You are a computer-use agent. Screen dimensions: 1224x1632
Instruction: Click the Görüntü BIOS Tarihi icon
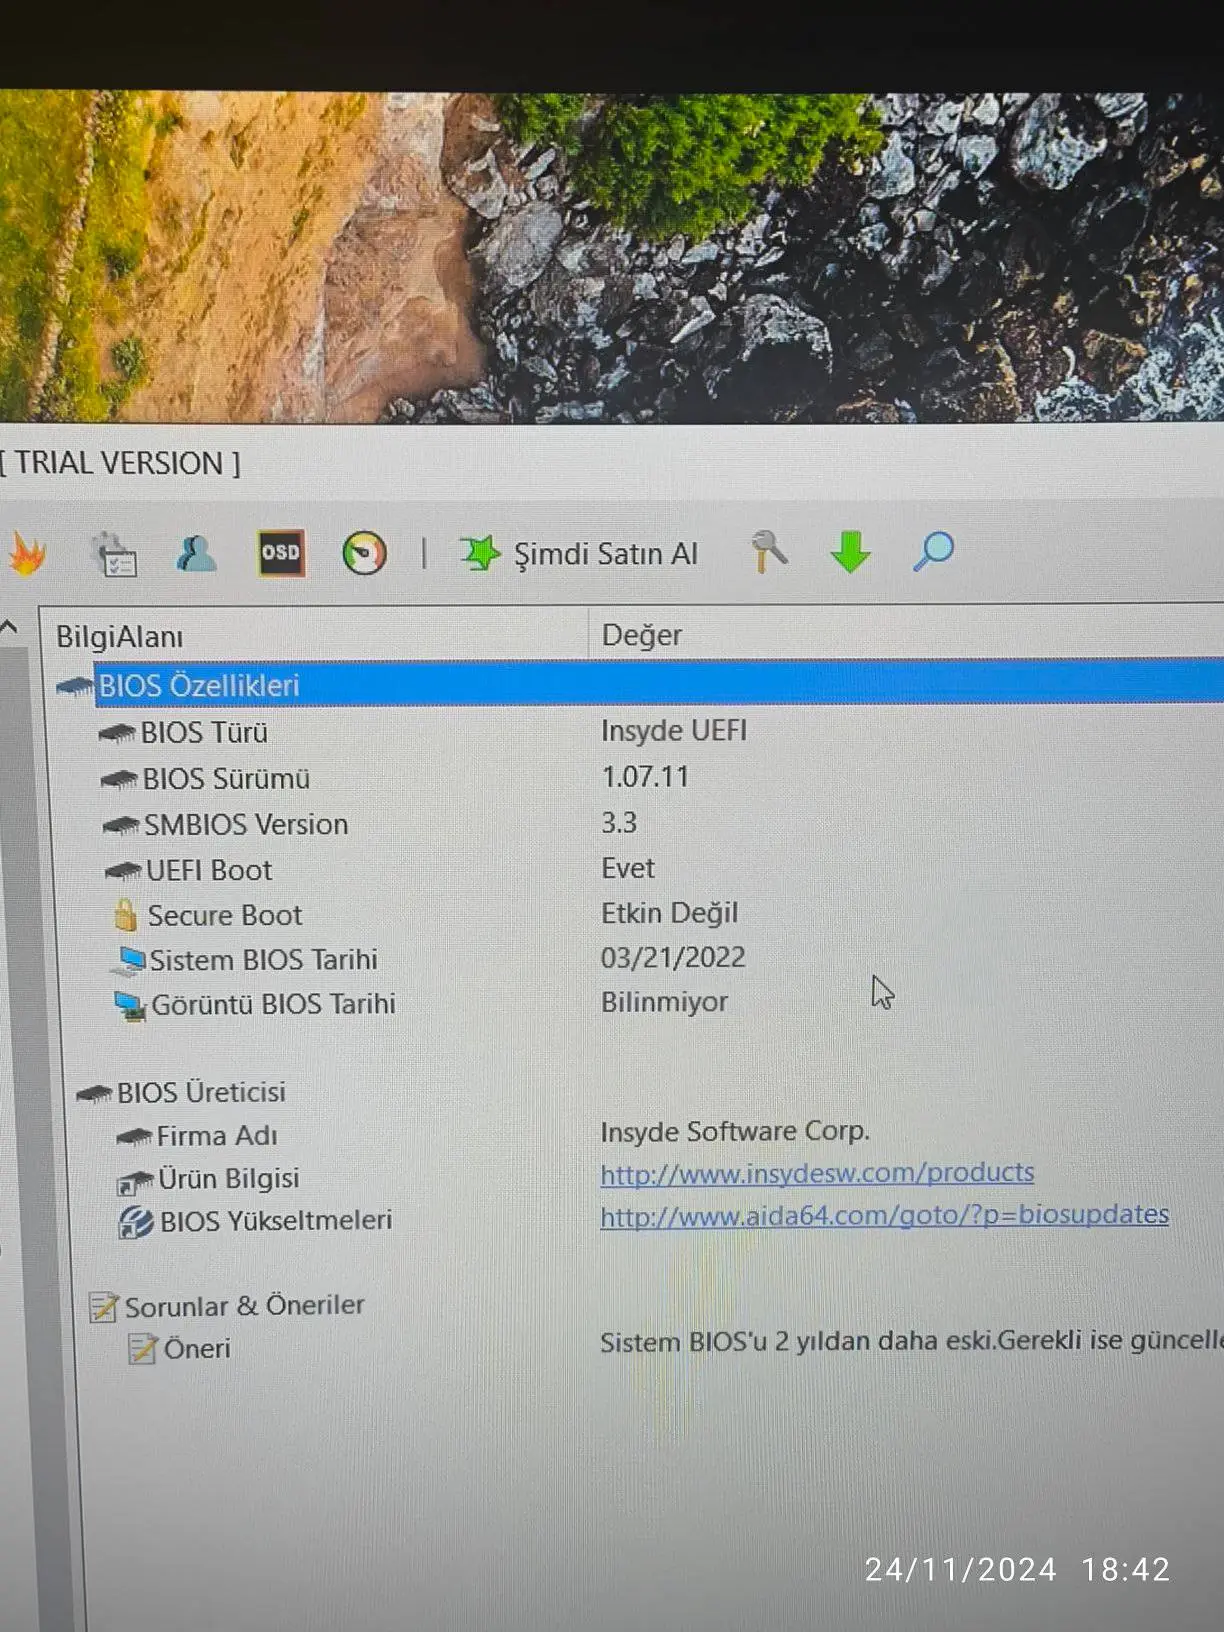pos(130,1005)
